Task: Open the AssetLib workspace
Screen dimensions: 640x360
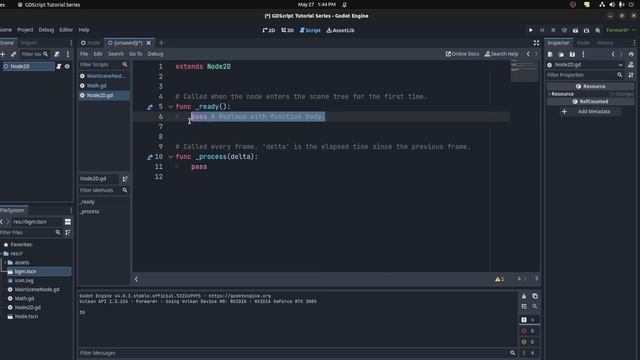Action: tap(340, 30)
